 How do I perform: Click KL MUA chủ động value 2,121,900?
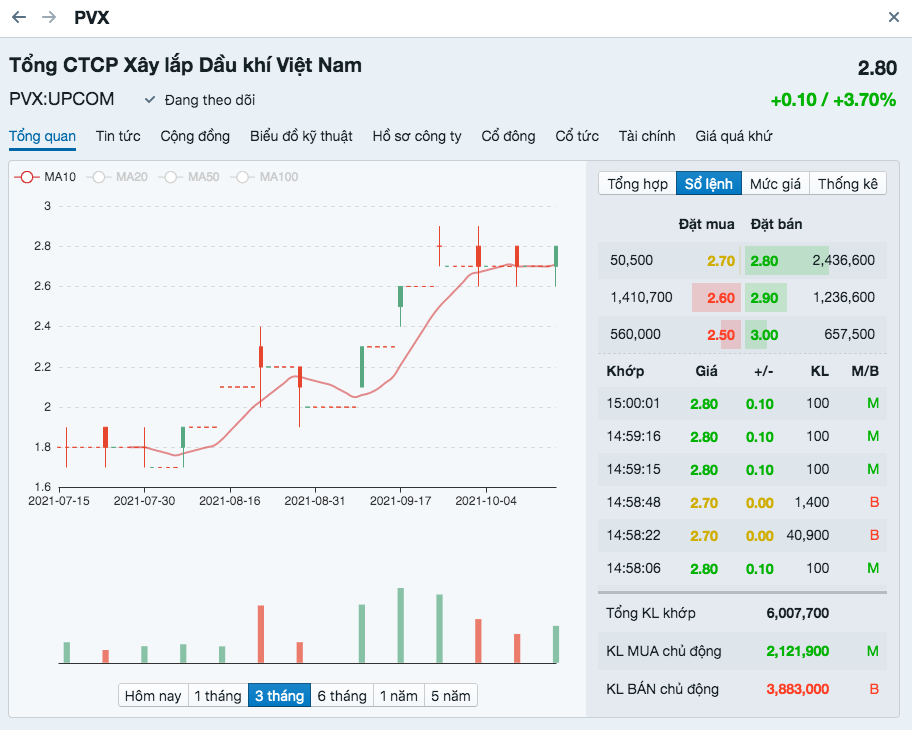tap(797, 651)
